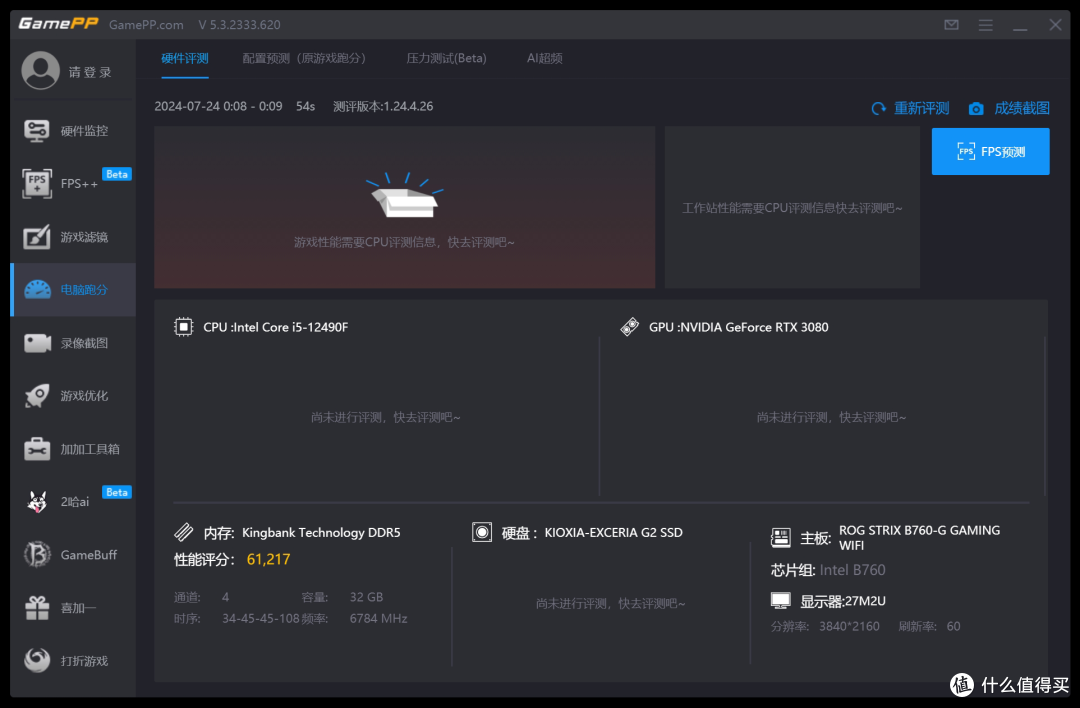Click the GPU card icon
This screenshot has height=708, width=1080.
pos(630,326)
